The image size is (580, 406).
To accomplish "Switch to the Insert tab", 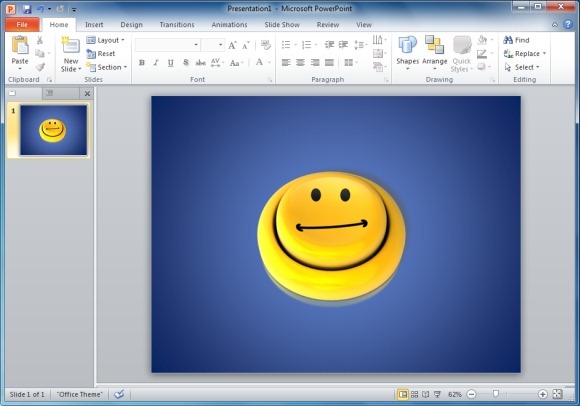I will (94, 25).
